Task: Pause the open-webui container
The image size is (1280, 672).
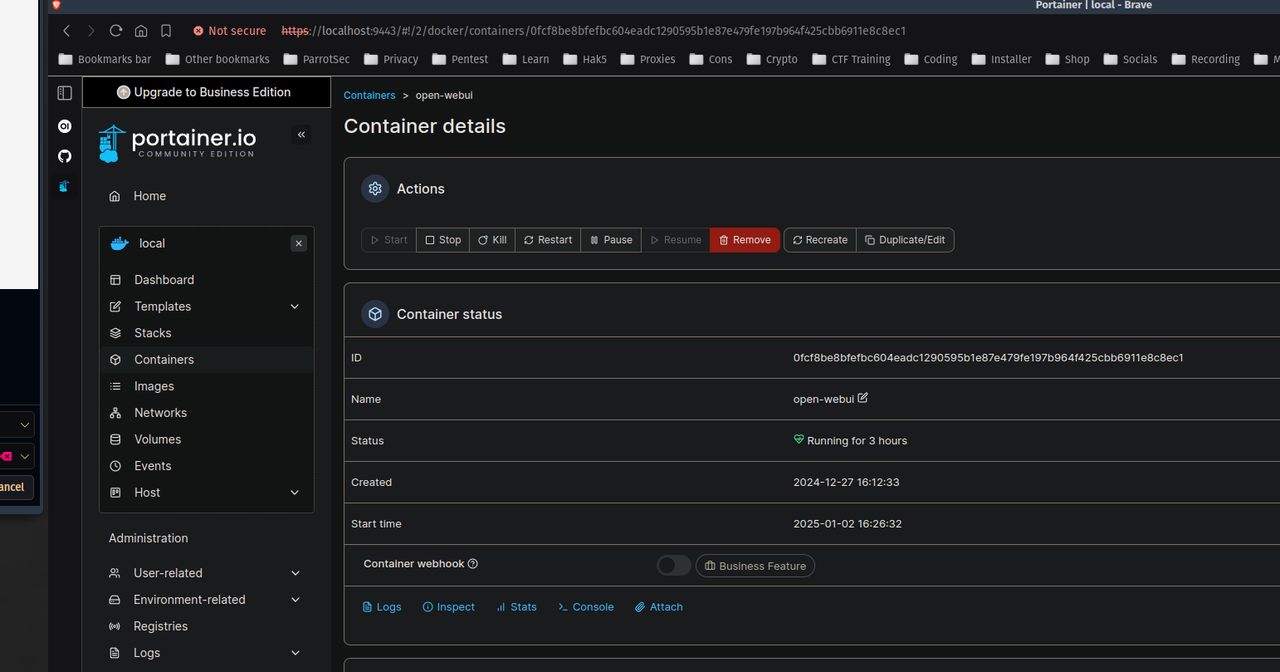Action: tap(611, 240)
